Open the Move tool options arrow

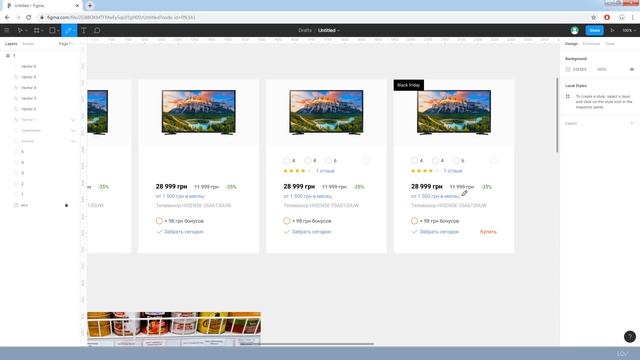click(x=26, y=31)
